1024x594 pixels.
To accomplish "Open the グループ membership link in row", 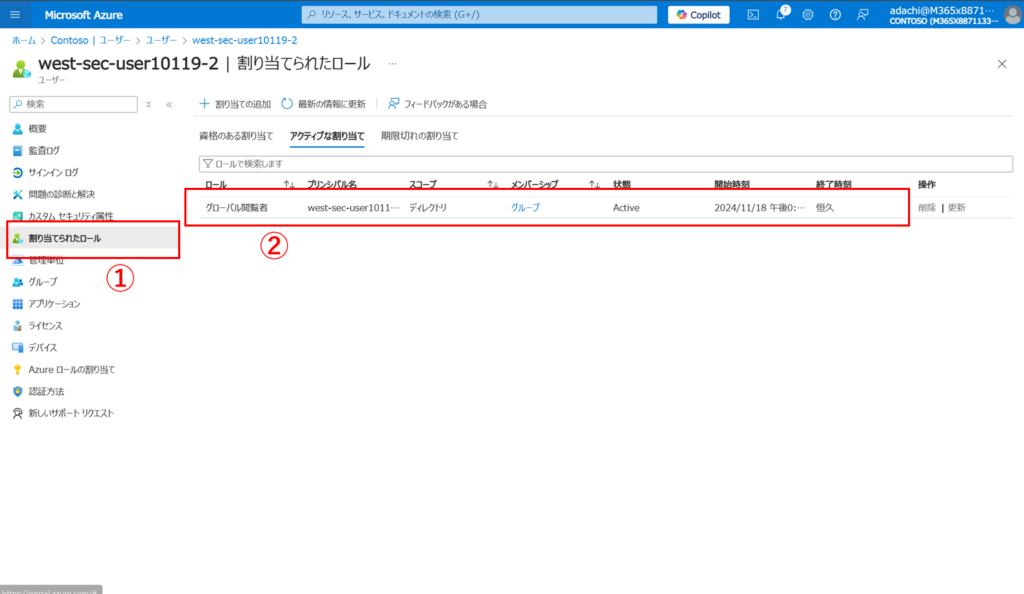I will pyautogui.click(x=525, y=208).
